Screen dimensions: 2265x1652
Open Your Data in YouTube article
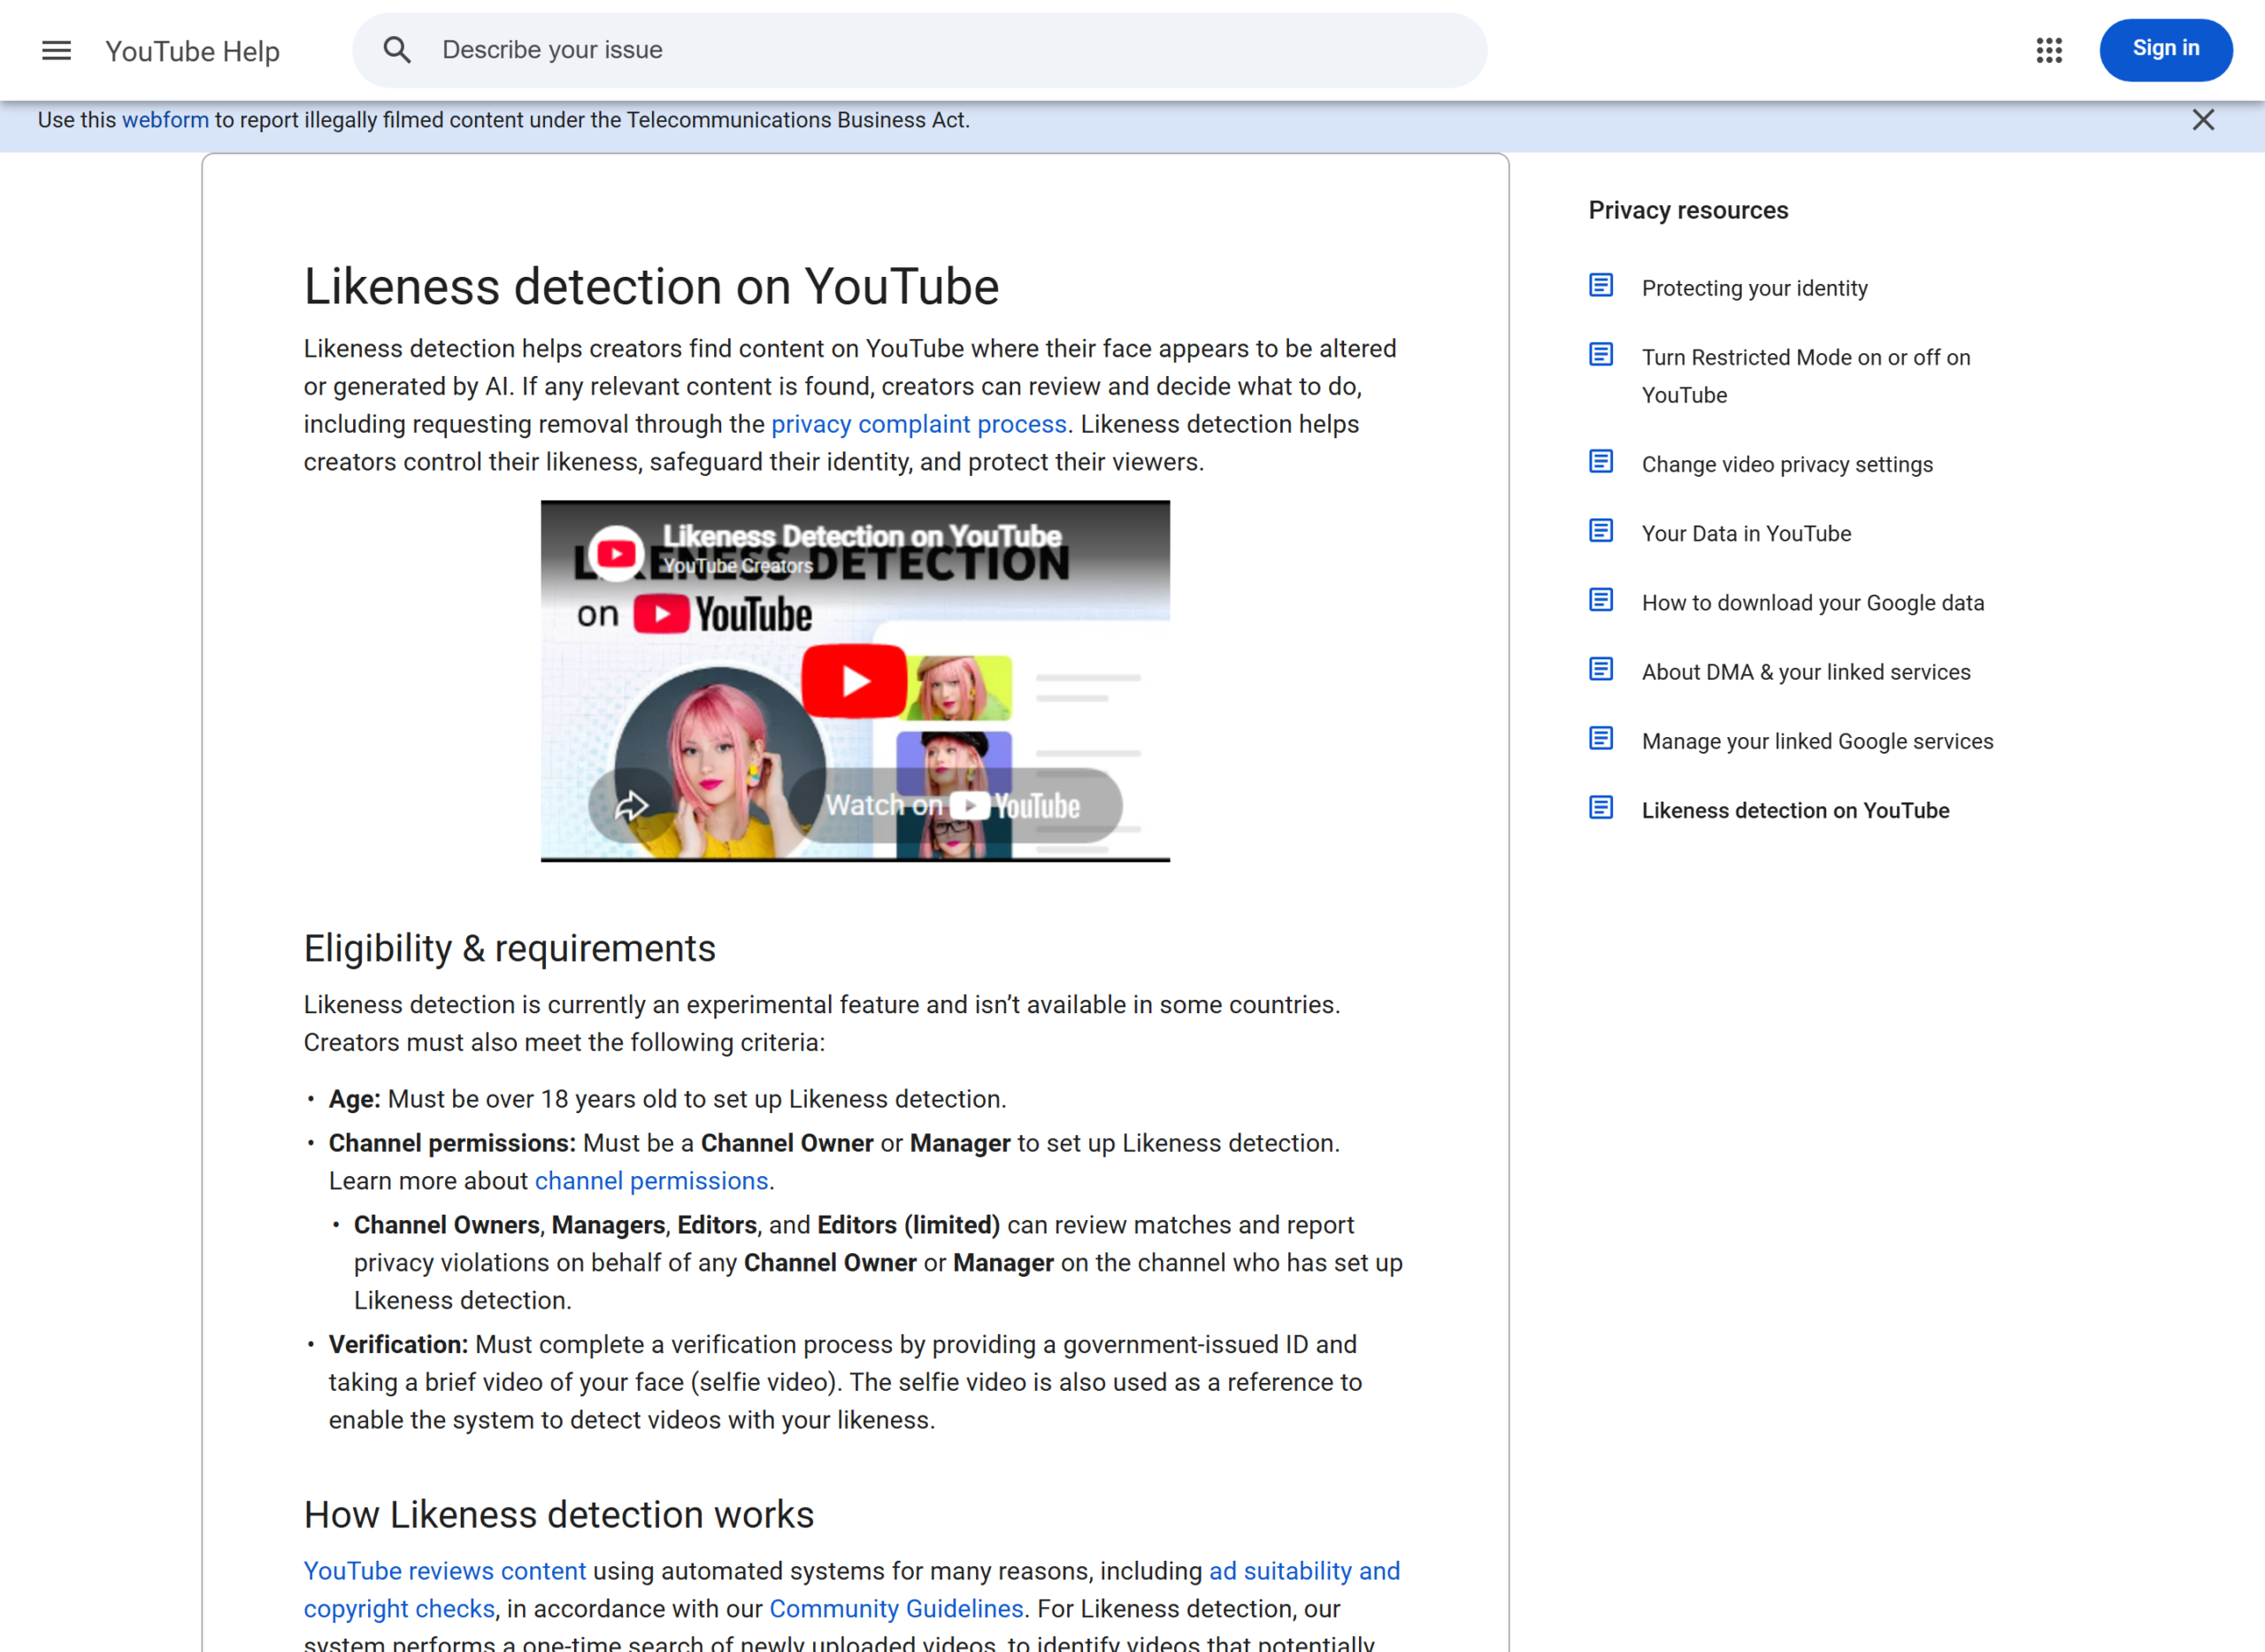(x=1746, y=533)
